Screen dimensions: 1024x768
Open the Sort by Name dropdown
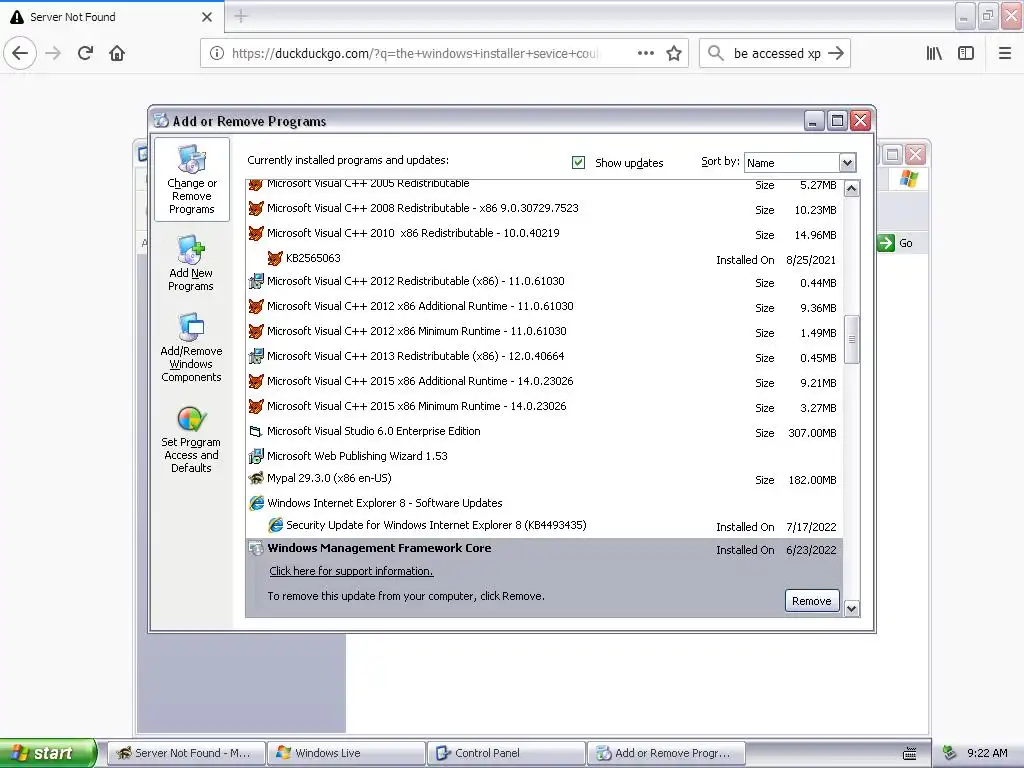(x=847, y=163)
